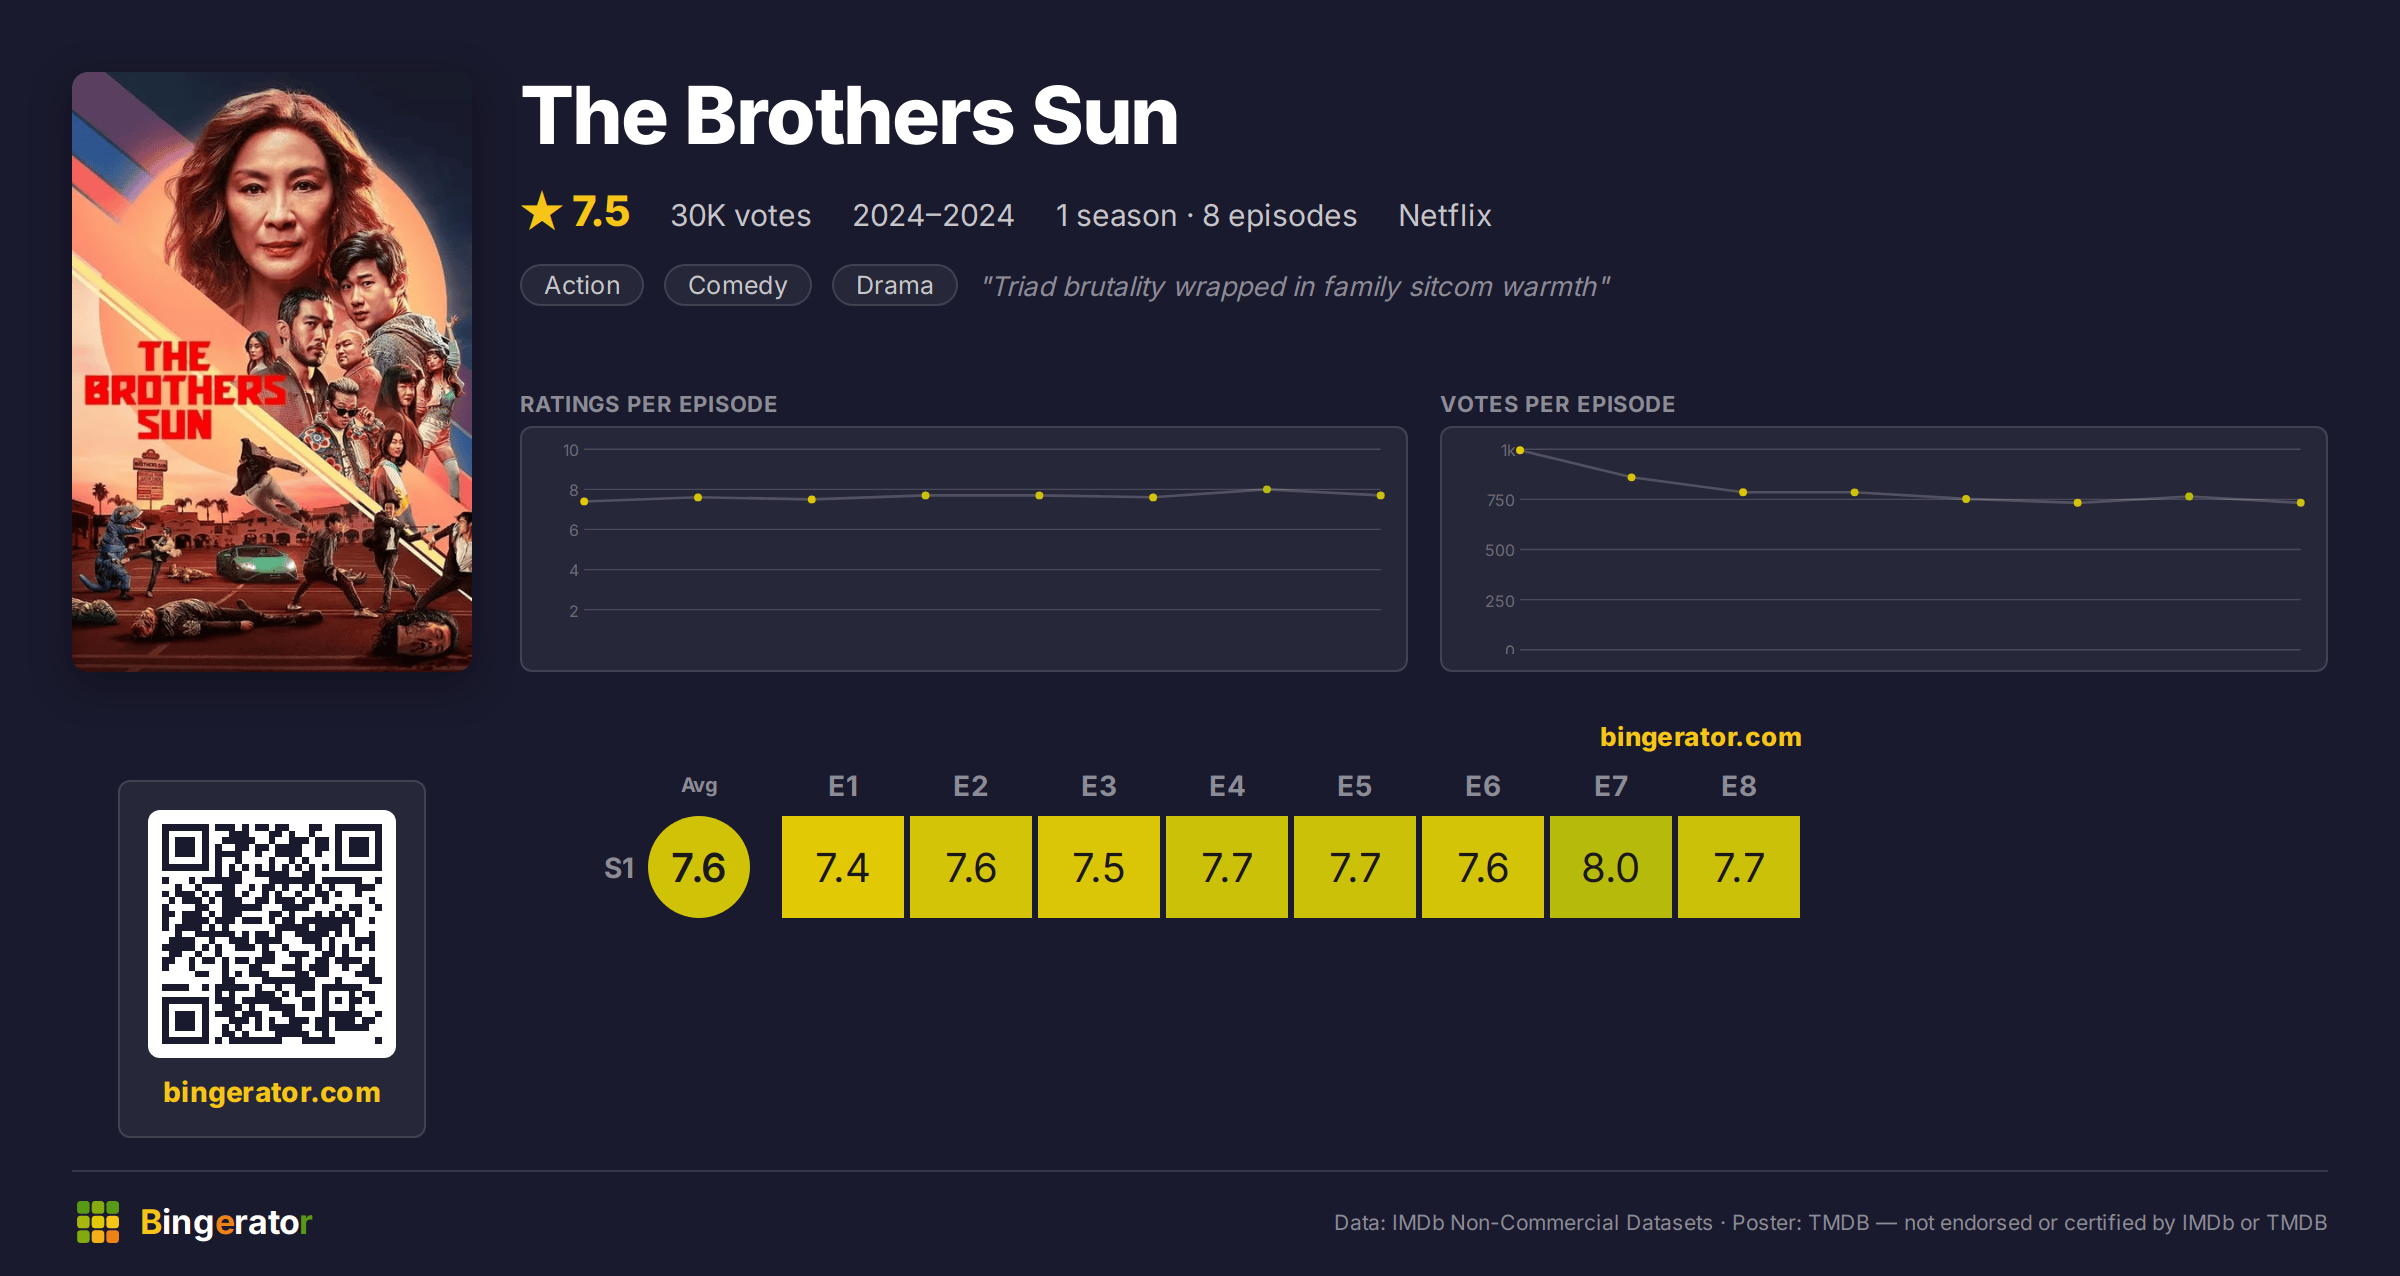Open The Brothers Sun poster thumbnail
Viewport: 2400px width, 1276px height.
pyautogui.click(x=272, y=371)
